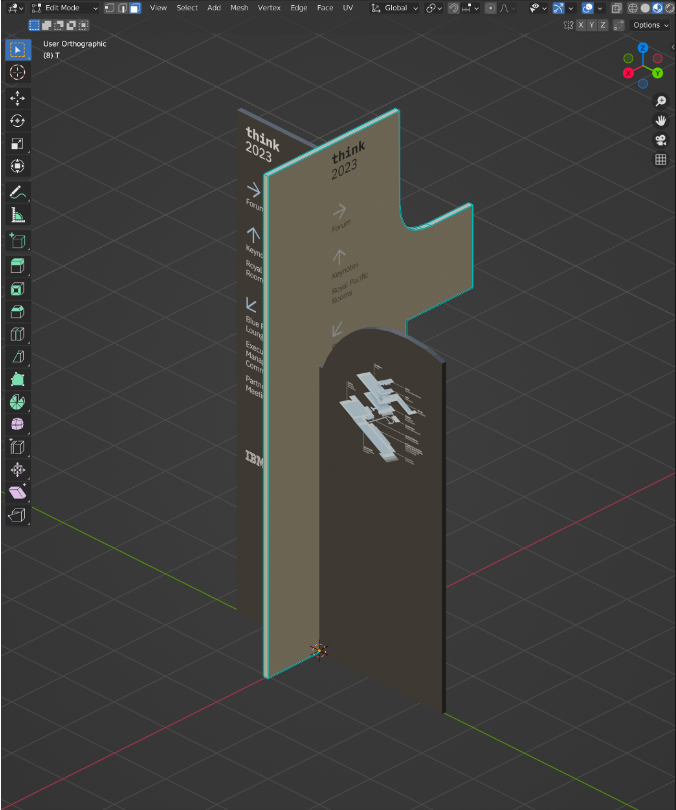Activate the Spin tool
676x810 pixels.
[x=18, y=402]
